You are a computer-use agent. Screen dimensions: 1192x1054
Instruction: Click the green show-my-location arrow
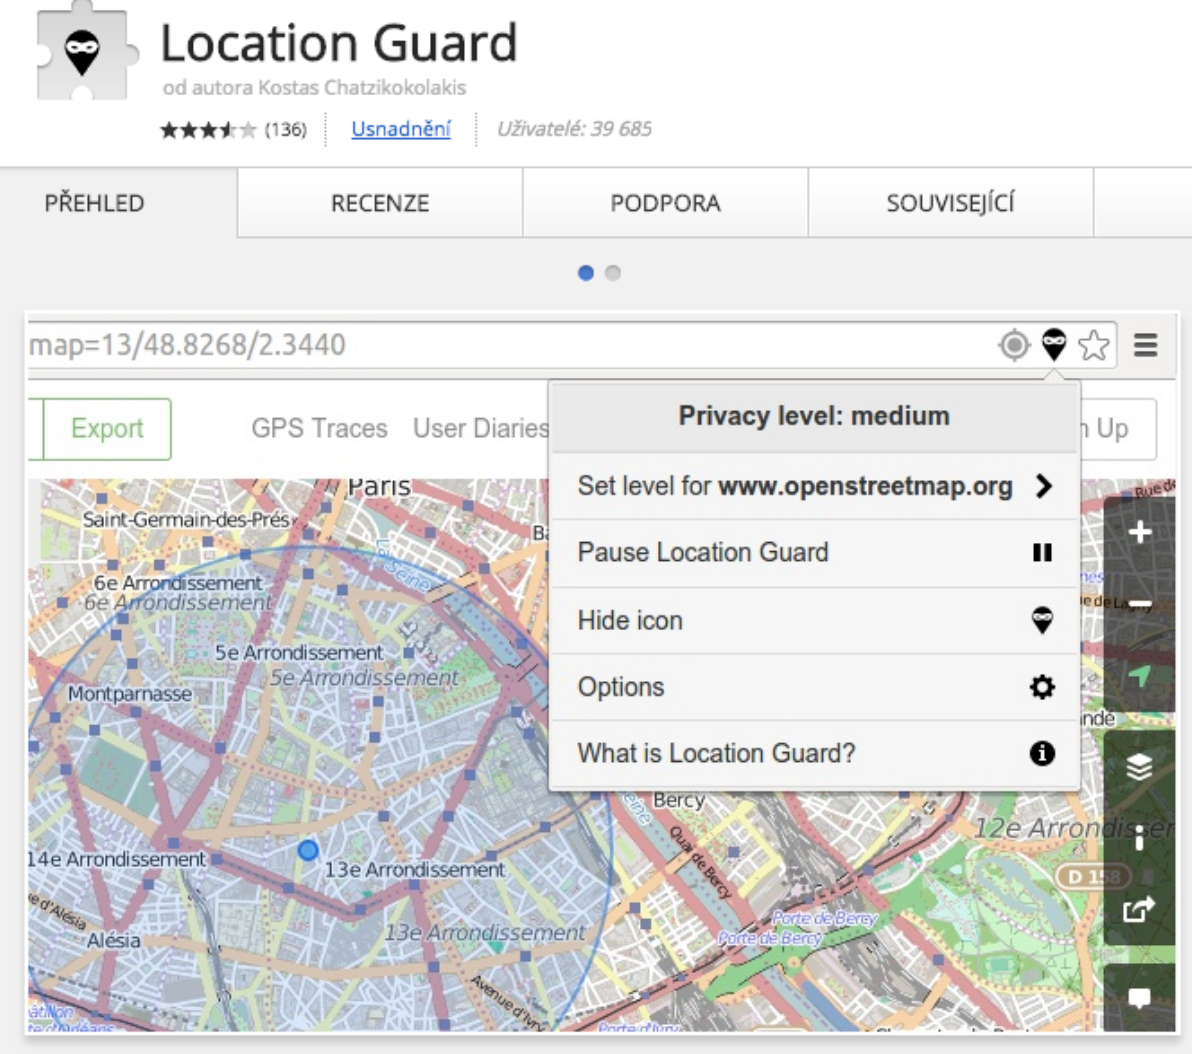point(1139,676)
